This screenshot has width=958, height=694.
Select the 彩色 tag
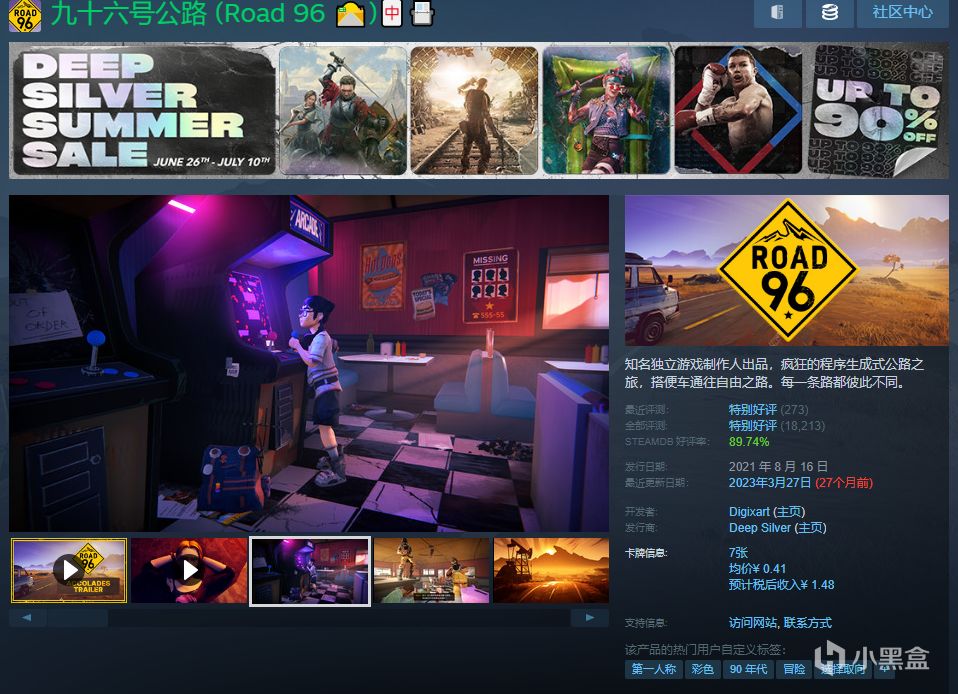coord(703,670)
